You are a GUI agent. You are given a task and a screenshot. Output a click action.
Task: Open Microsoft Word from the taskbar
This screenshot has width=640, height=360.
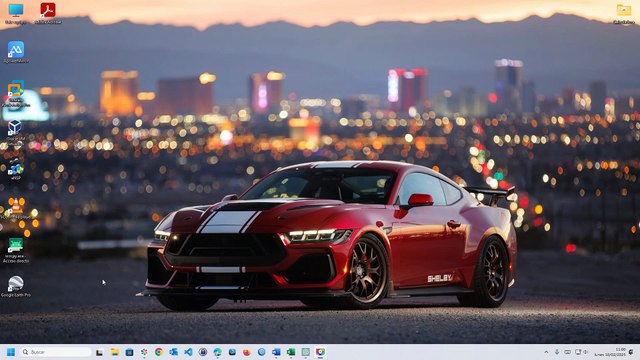tap(276, 352)
